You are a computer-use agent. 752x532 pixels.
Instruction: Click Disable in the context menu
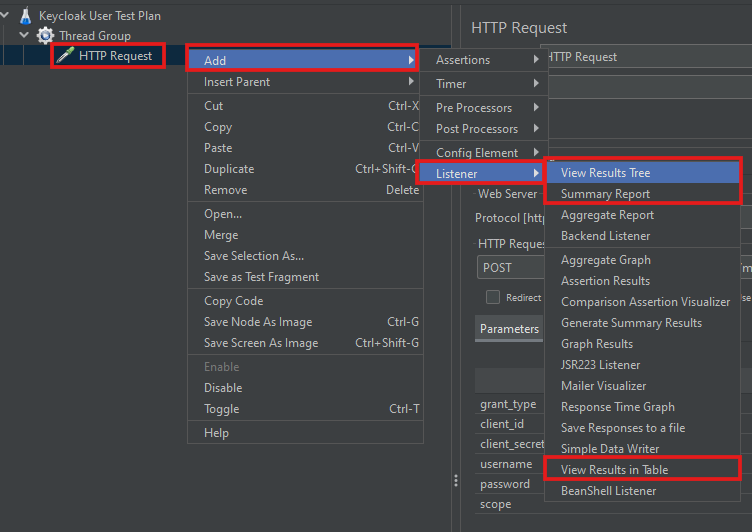click(x=303, y=388)
